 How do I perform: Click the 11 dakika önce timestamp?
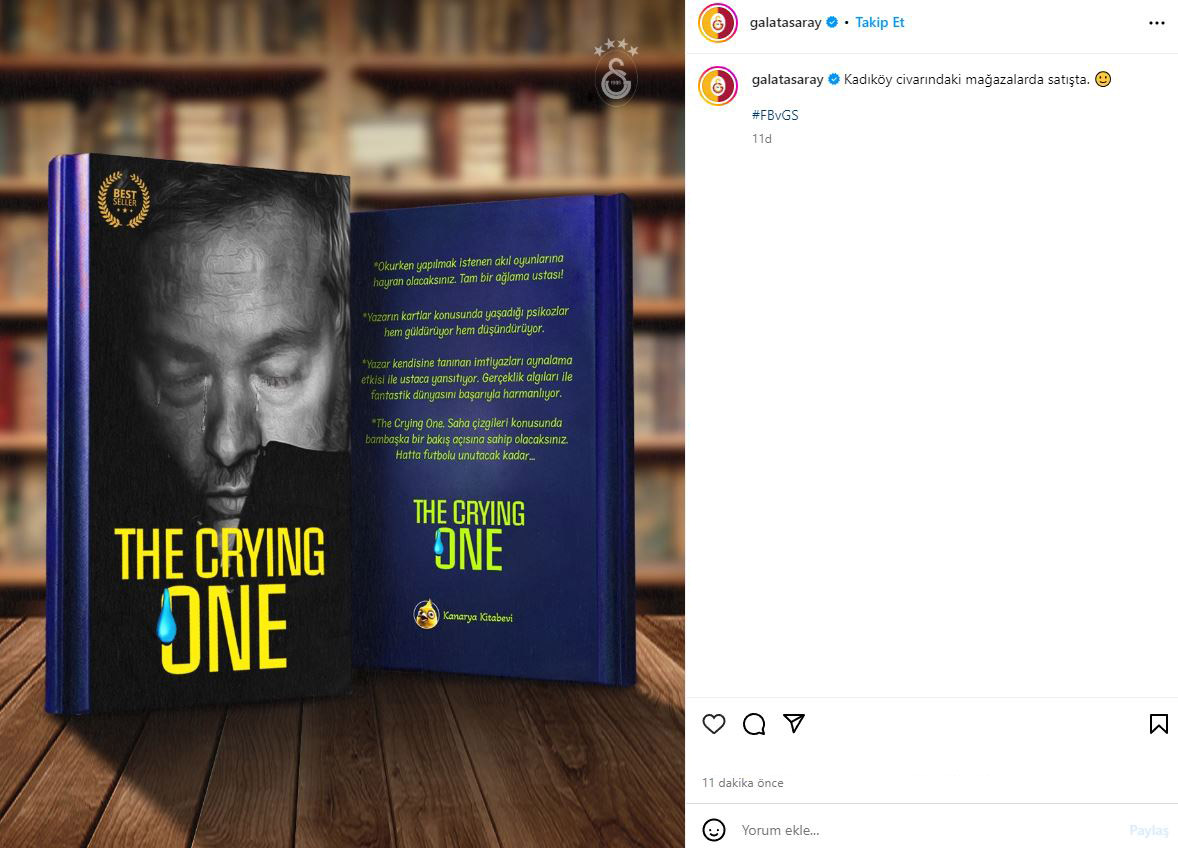pos(742,783)
